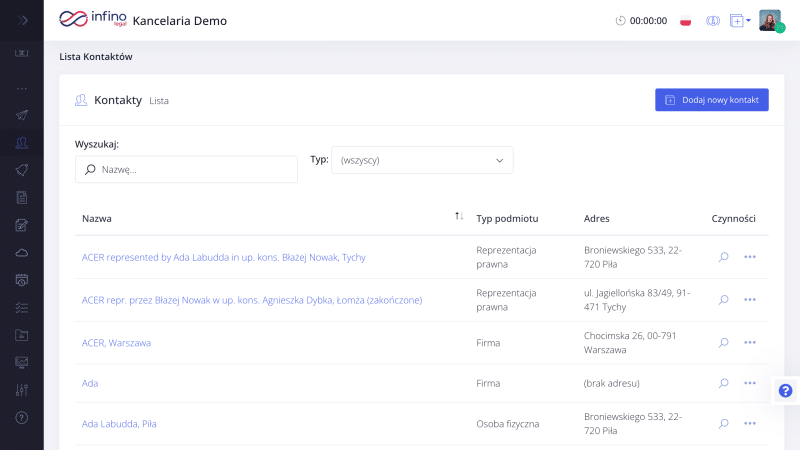This screenshot has height=450, width=800.
Task: Open the Ada Labudda, Piła contact
Action: coord(119,424)
